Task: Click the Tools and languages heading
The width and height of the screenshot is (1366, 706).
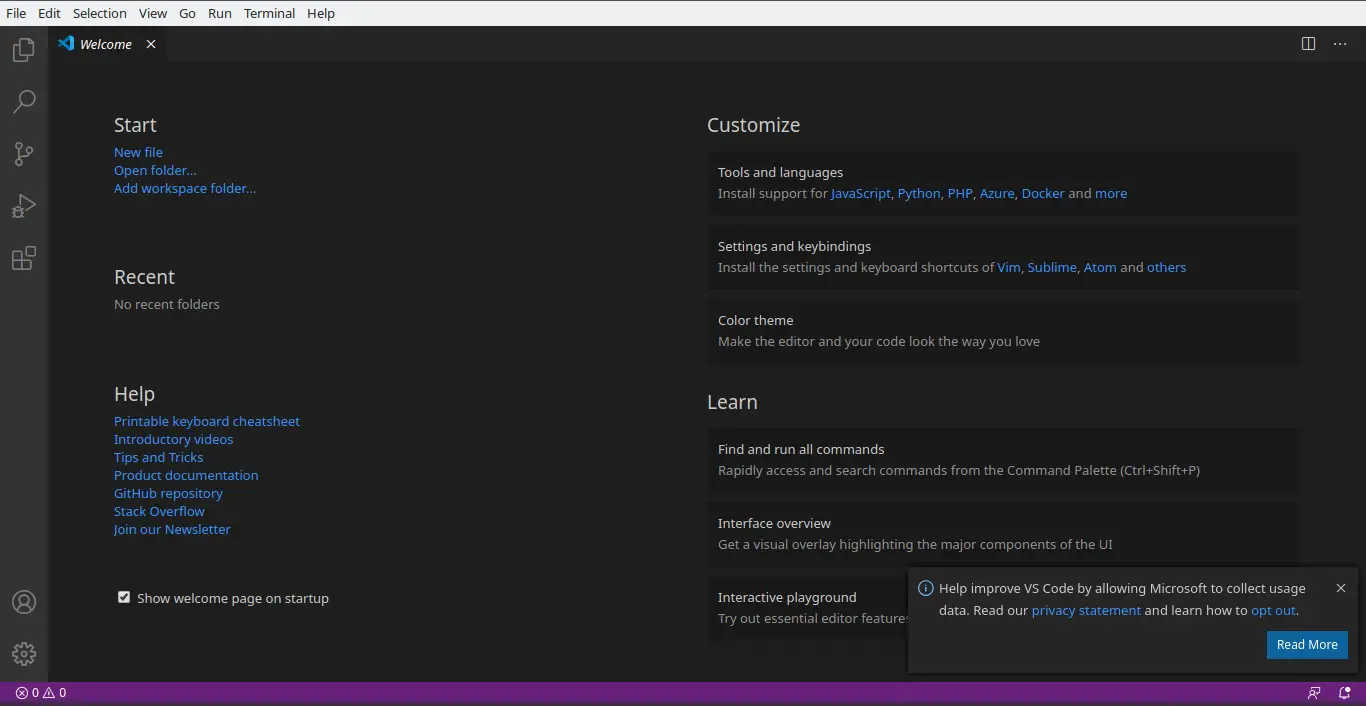Action: [780, 172]
